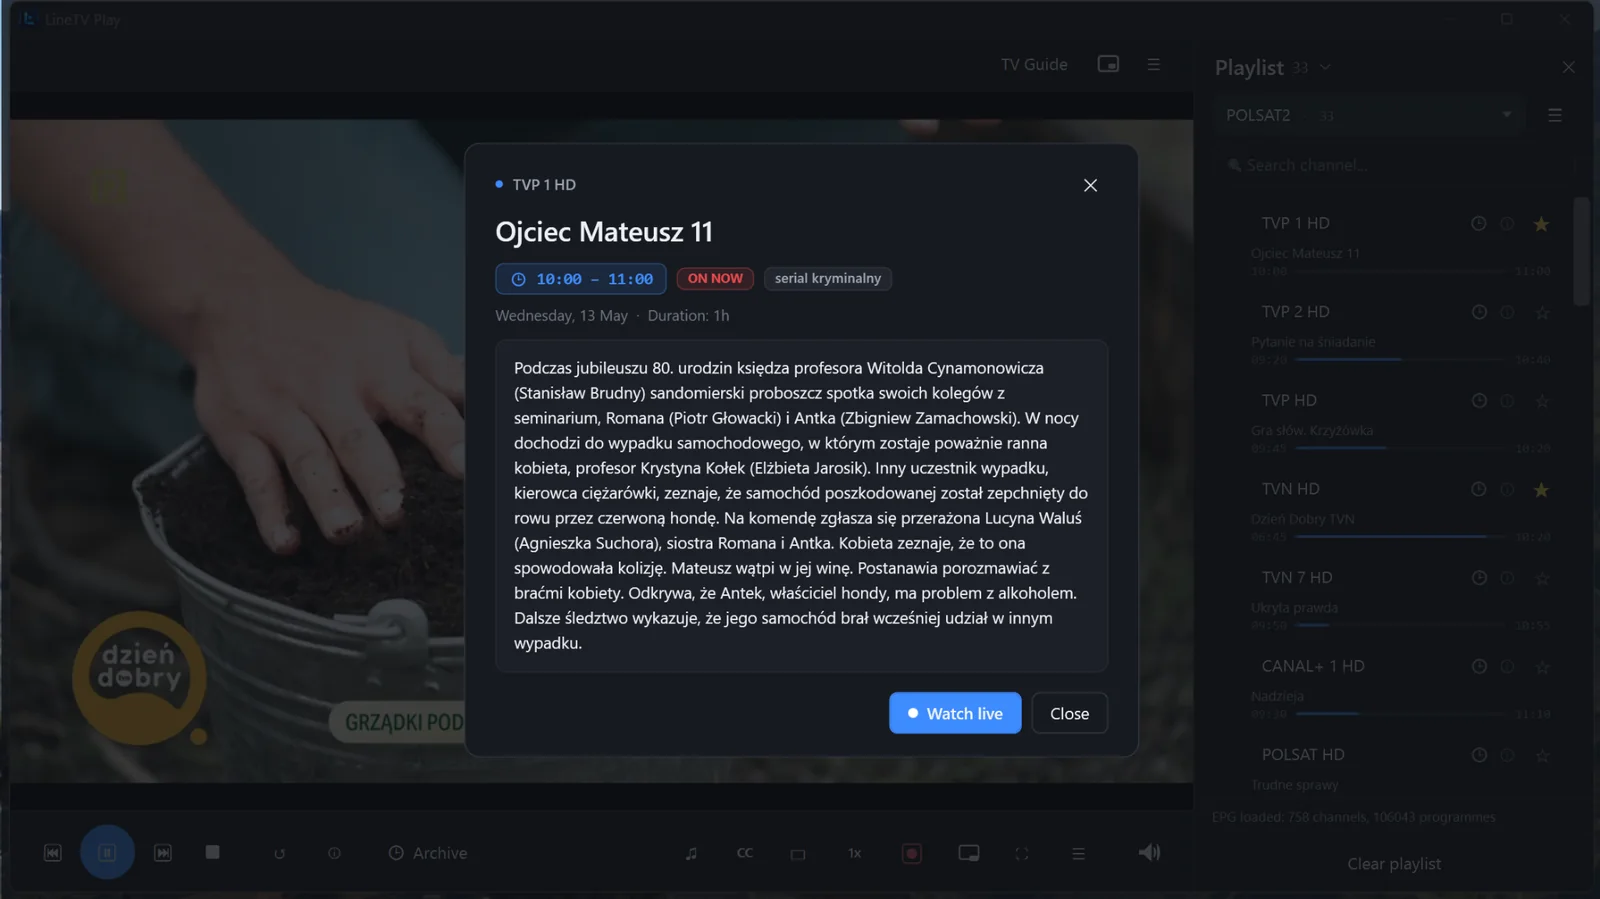Viewport: 1600px width, 899px height.
Task: Show info for TVP 1 HD channel
Action: pos(1507,224)
